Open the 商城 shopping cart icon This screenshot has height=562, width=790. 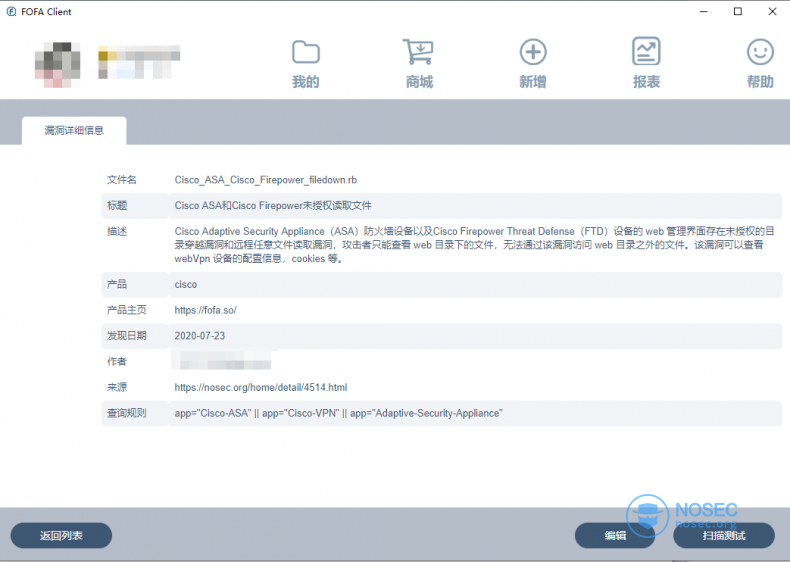418,52
